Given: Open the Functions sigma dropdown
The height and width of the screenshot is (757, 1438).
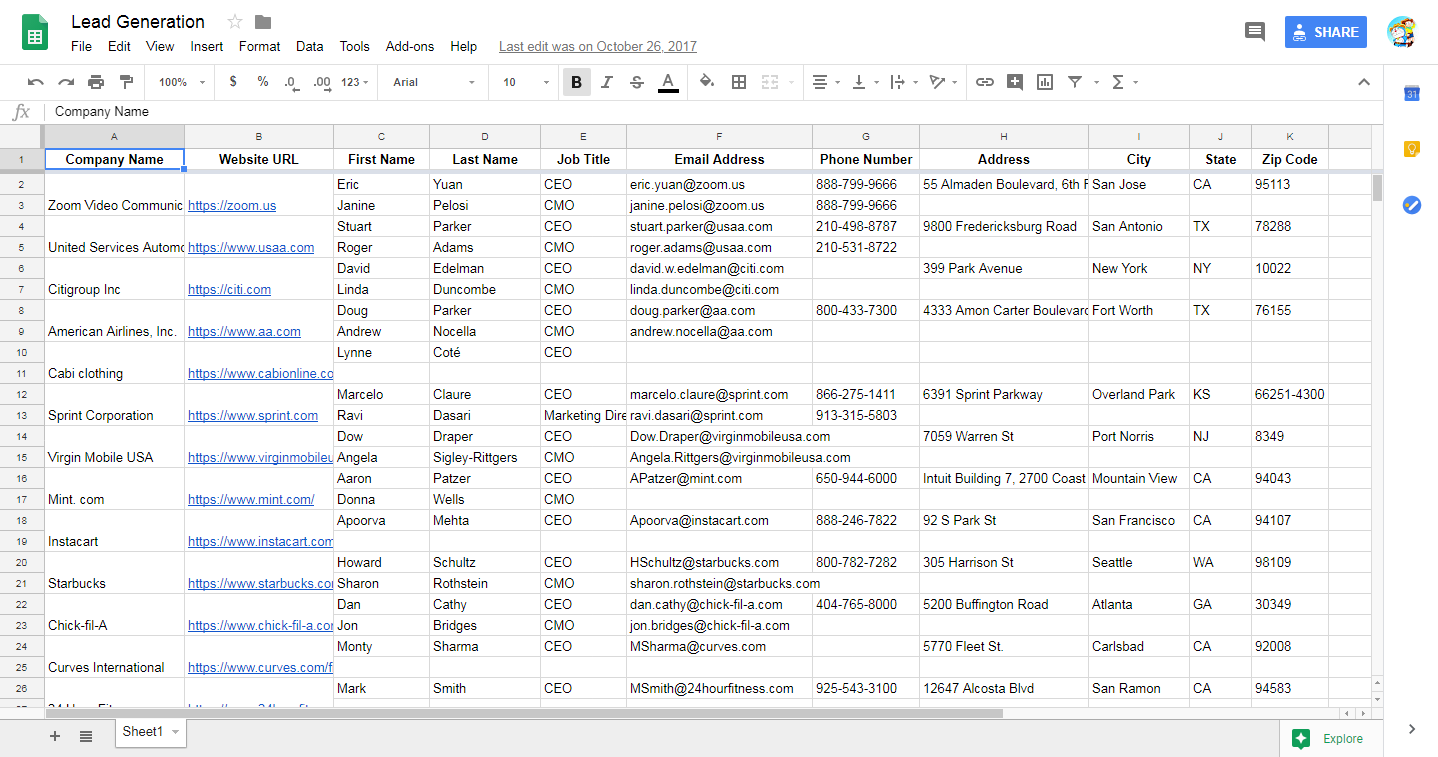Looking at the screenshot, I should [x=1125, y=82].
